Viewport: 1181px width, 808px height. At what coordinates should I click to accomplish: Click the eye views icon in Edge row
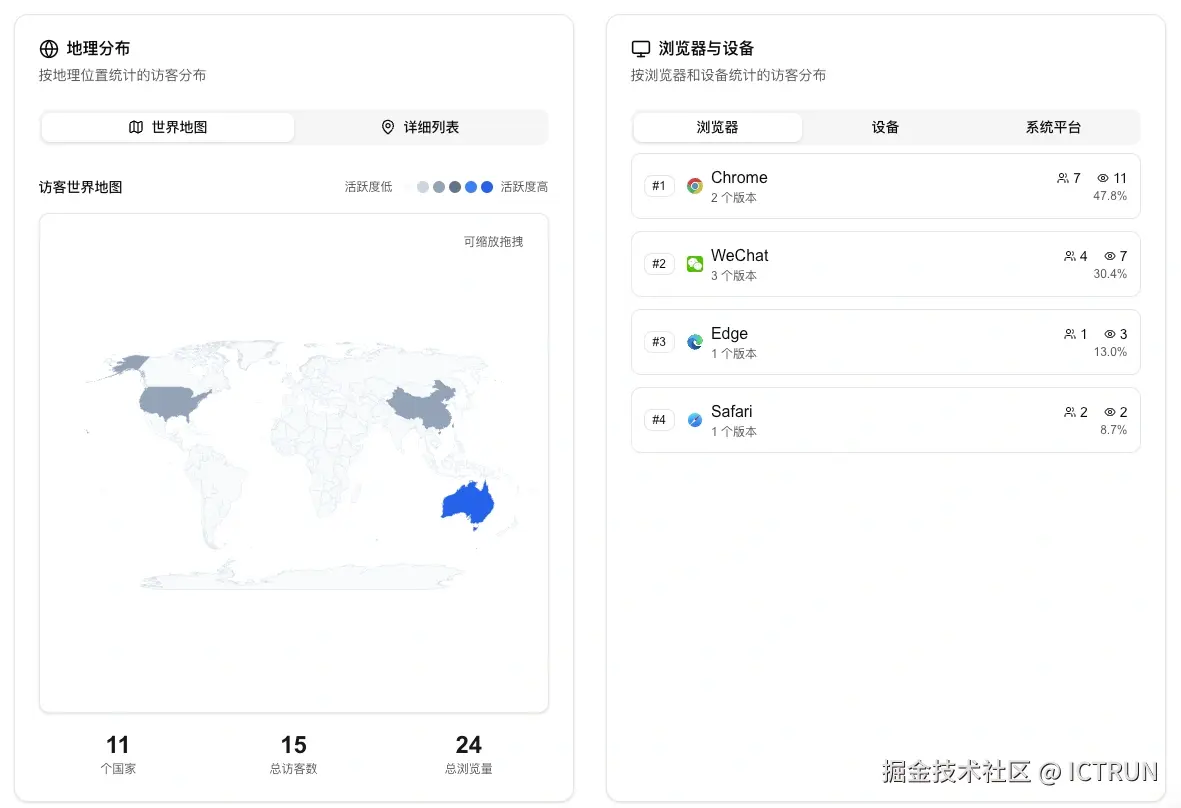click(1109, 334)
